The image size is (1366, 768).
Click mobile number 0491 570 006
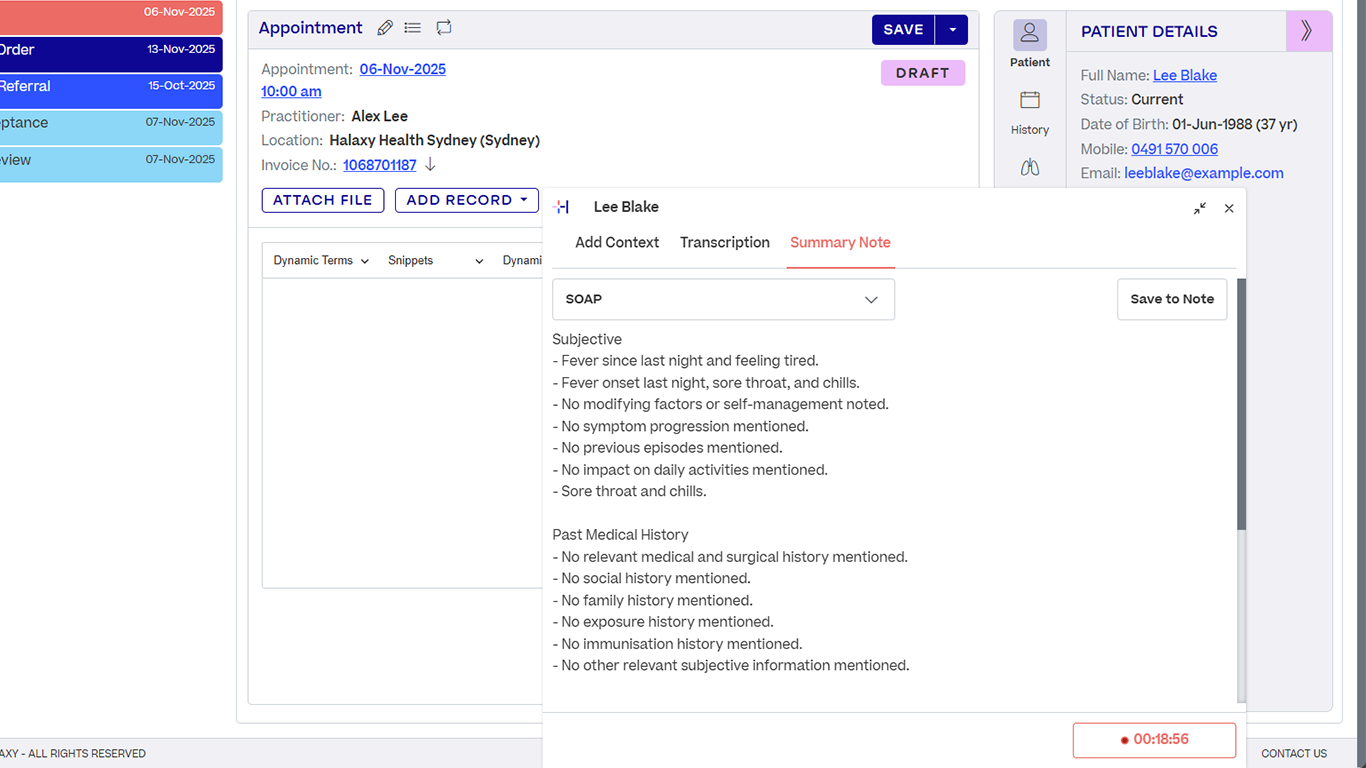click(x=1175, y=149)
